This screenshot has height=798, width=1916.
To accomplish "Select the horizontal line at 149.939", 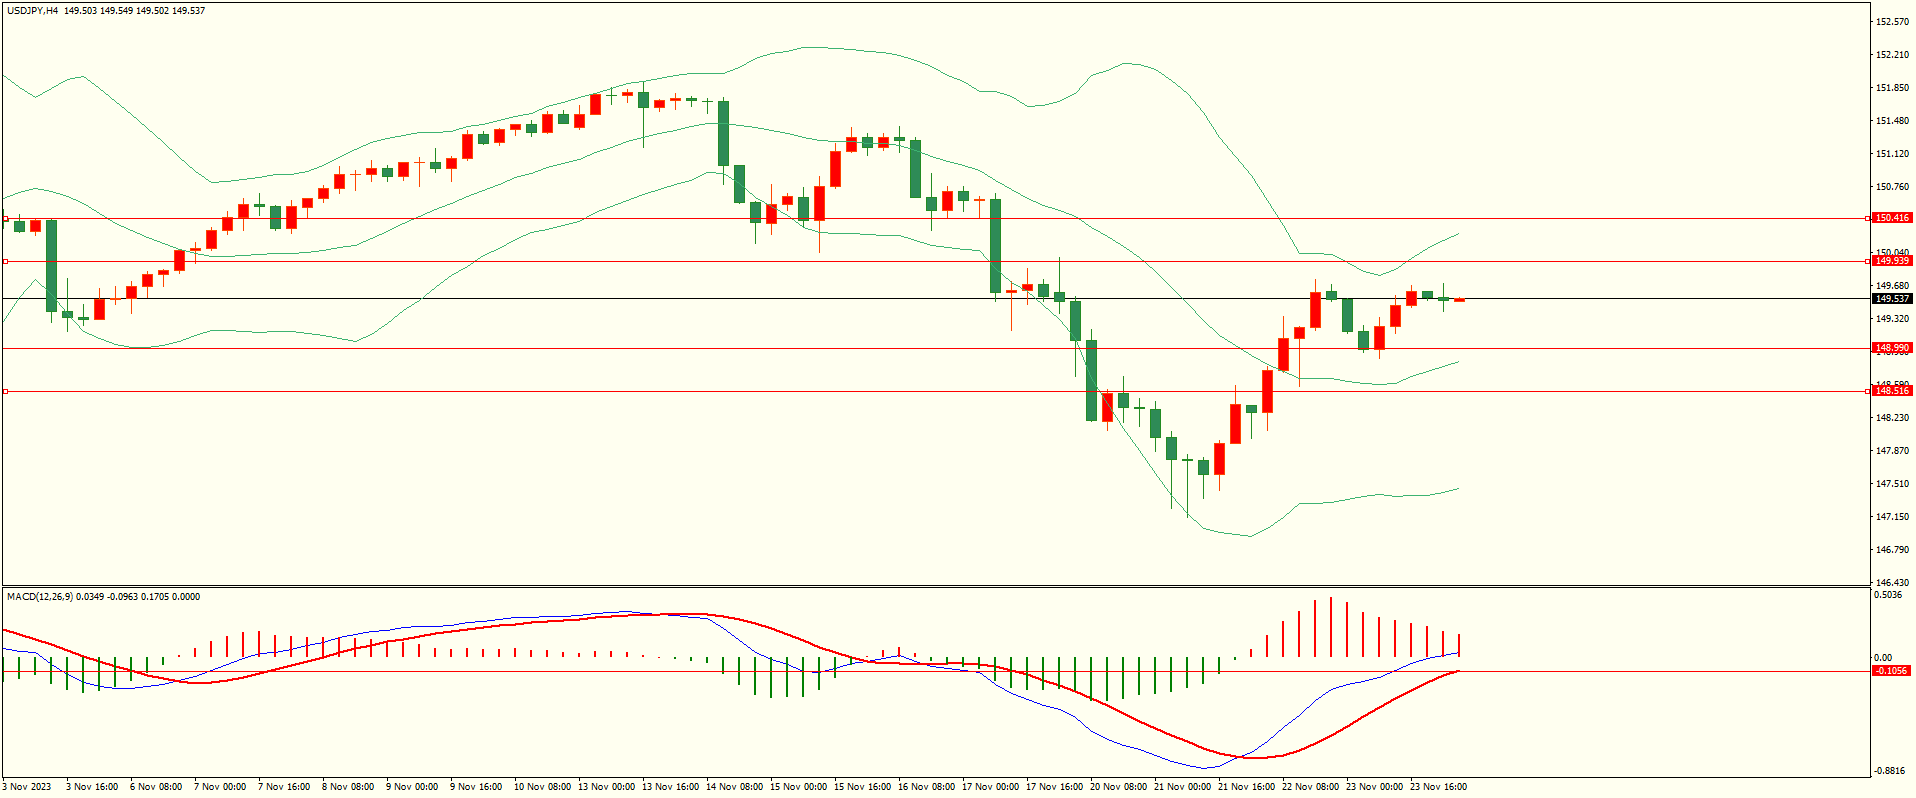I will (x=936, y=261).
